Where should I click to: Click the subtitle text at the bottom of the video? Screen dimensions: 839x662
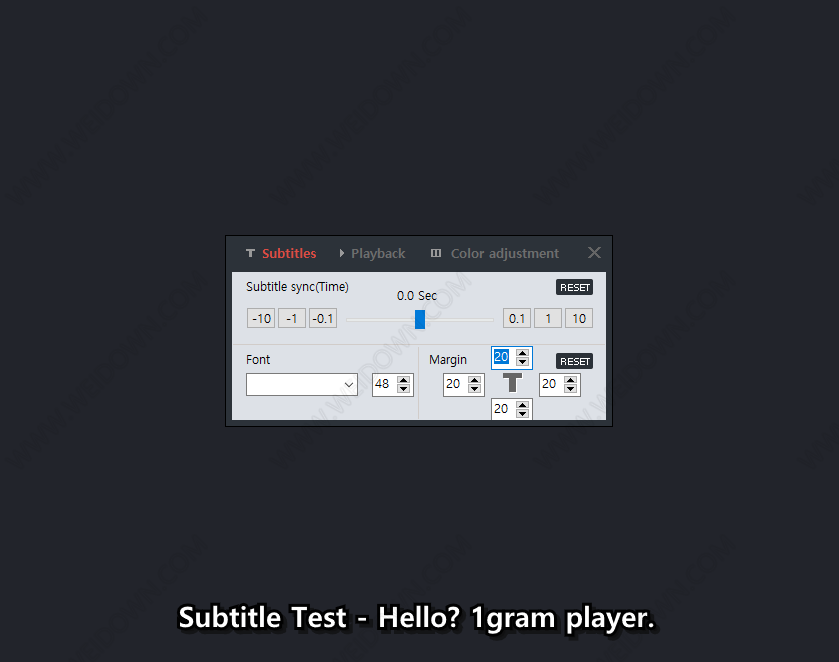416,618
